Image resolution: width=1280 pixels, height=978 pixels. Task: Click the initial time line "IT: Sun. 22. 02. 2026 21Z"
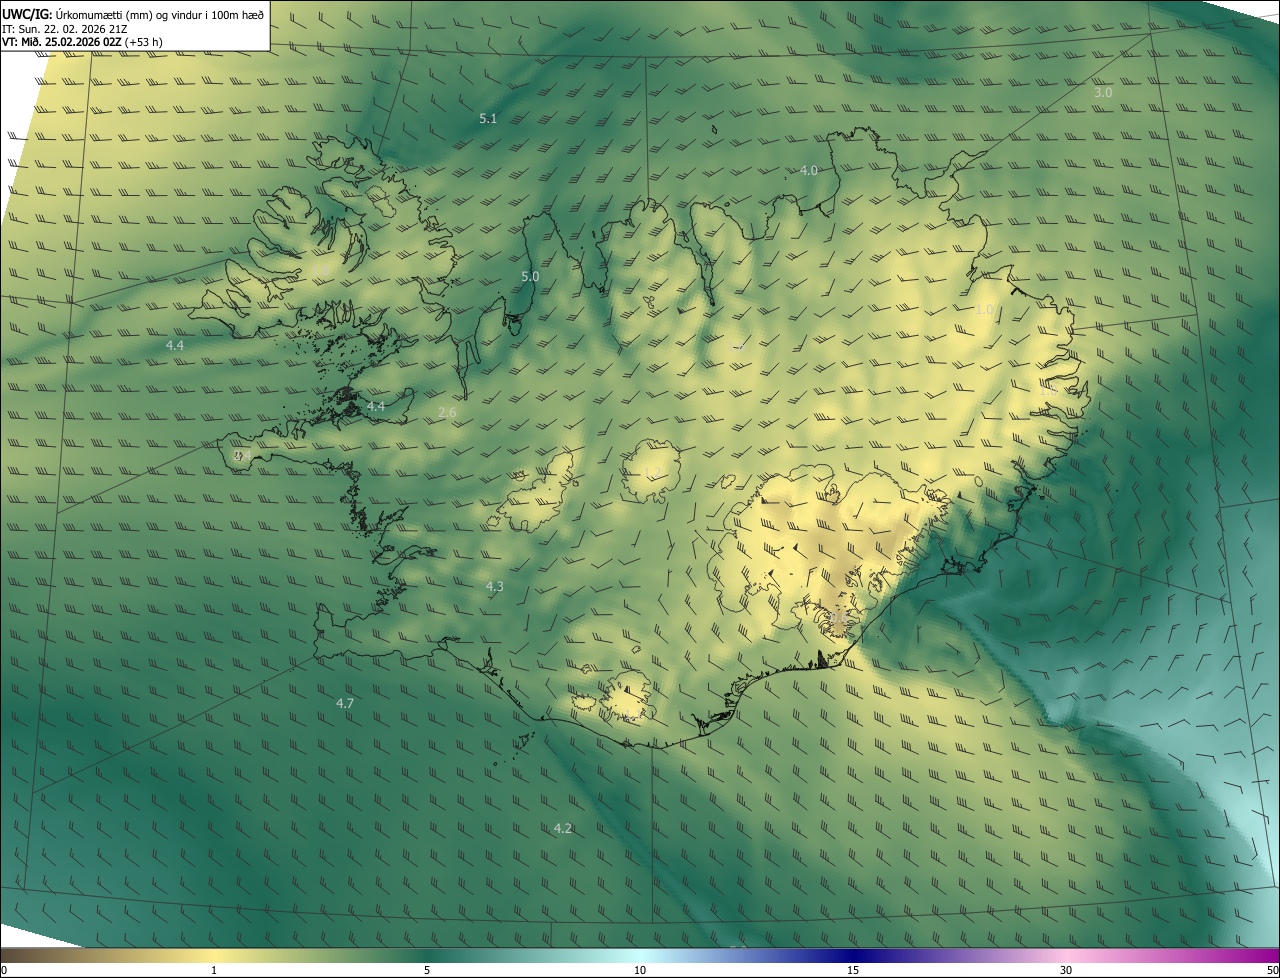(64, 29)
